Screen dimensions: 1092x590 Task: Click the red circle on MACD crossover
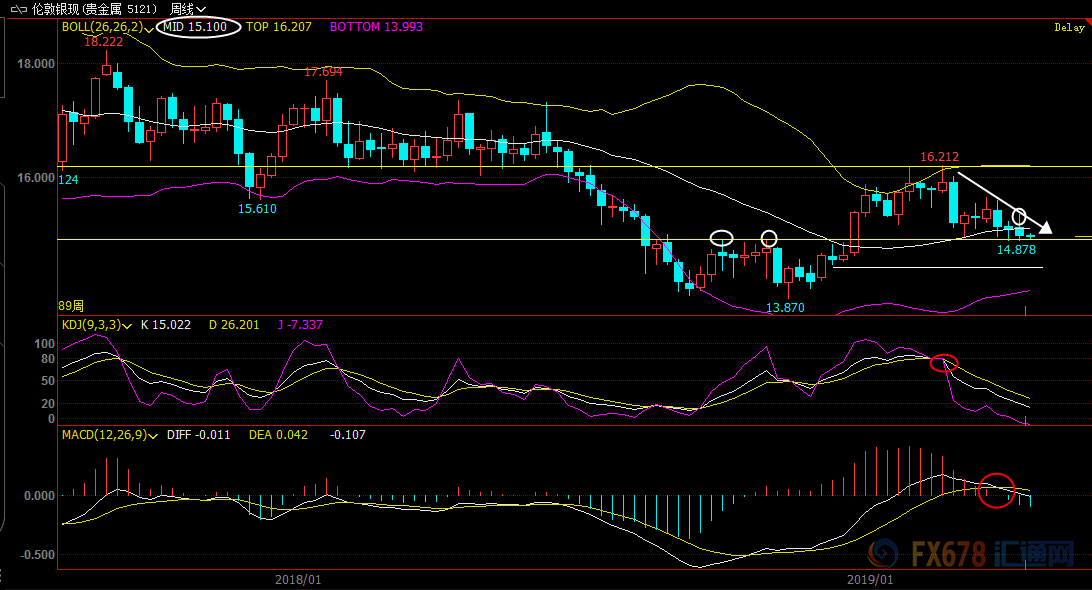coord(995,490)
